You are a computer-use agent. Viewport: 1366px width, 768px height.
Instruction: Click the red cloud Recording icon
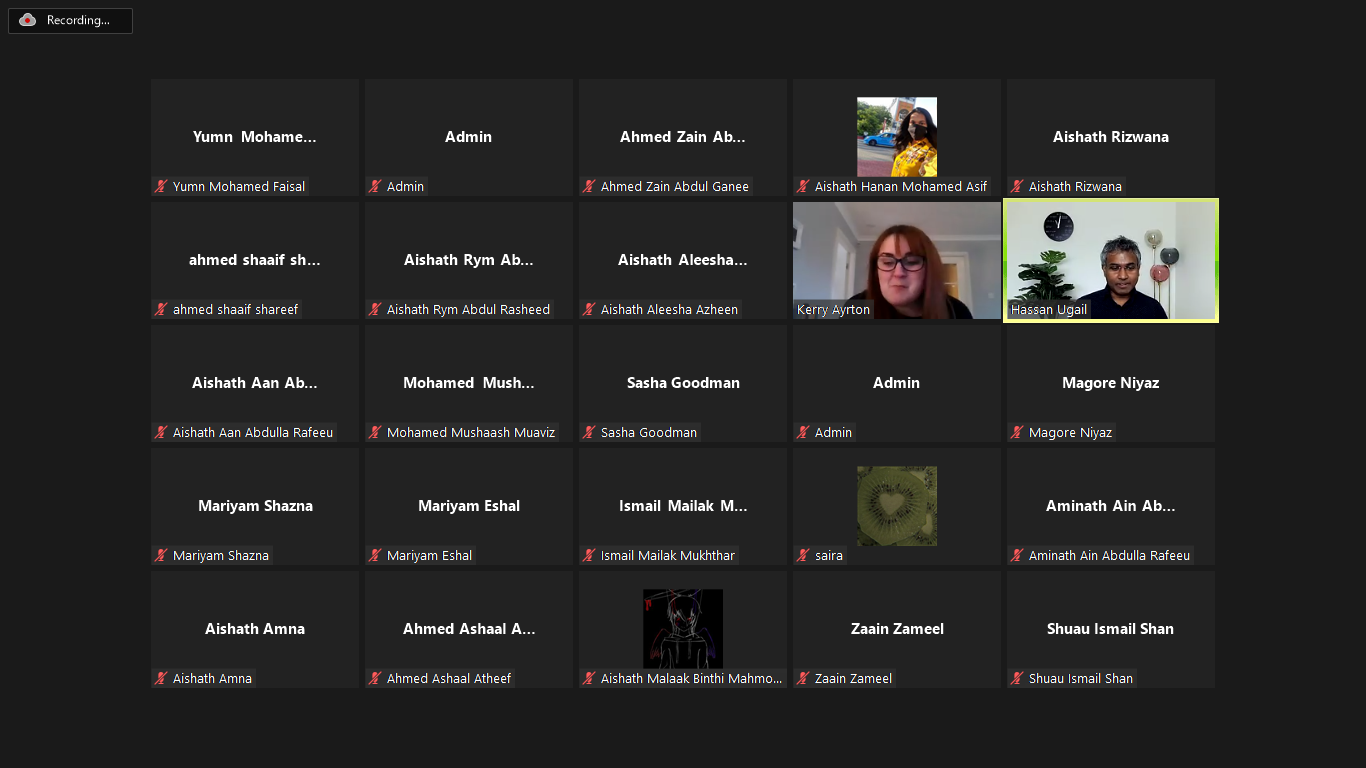pyautogui.click(x=28, y=20)
